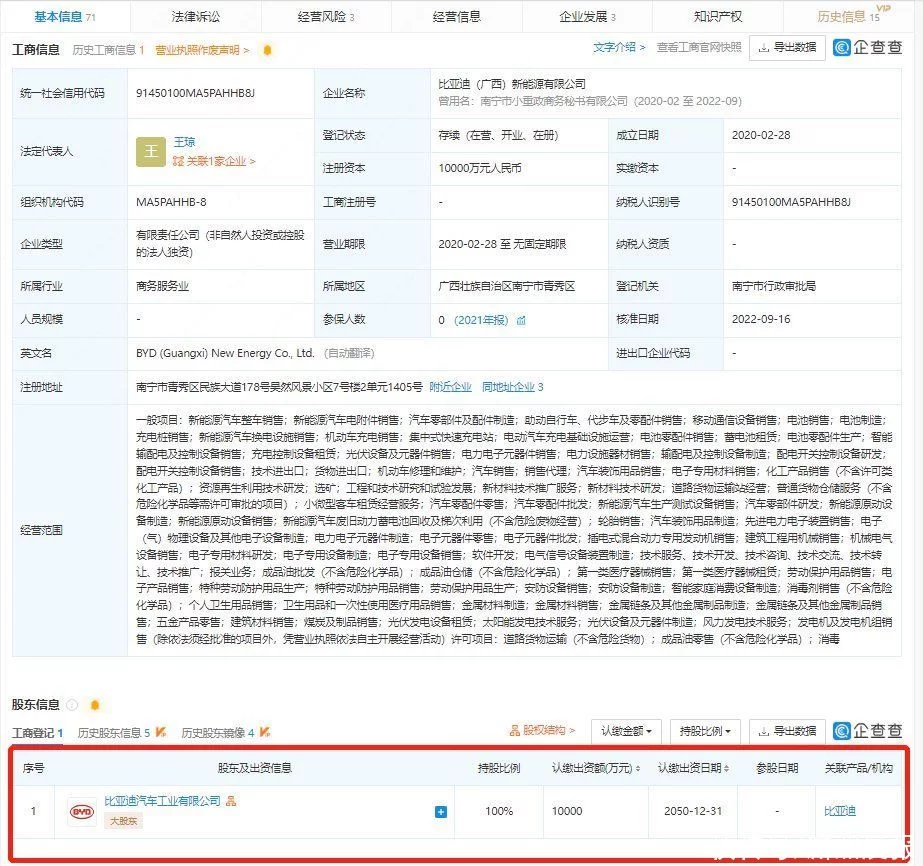Click the bell icon beside 营业执照作废声明

click(267, 50)
